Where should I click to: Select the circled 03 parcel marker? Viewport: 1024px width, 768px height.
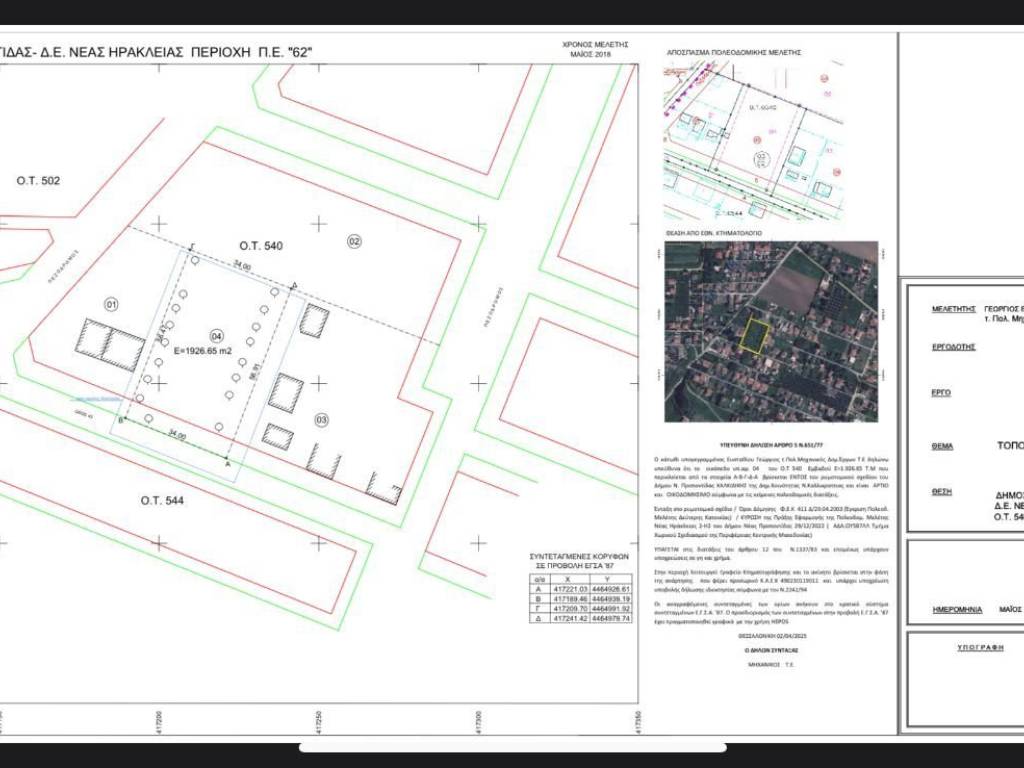click(321, 418)
